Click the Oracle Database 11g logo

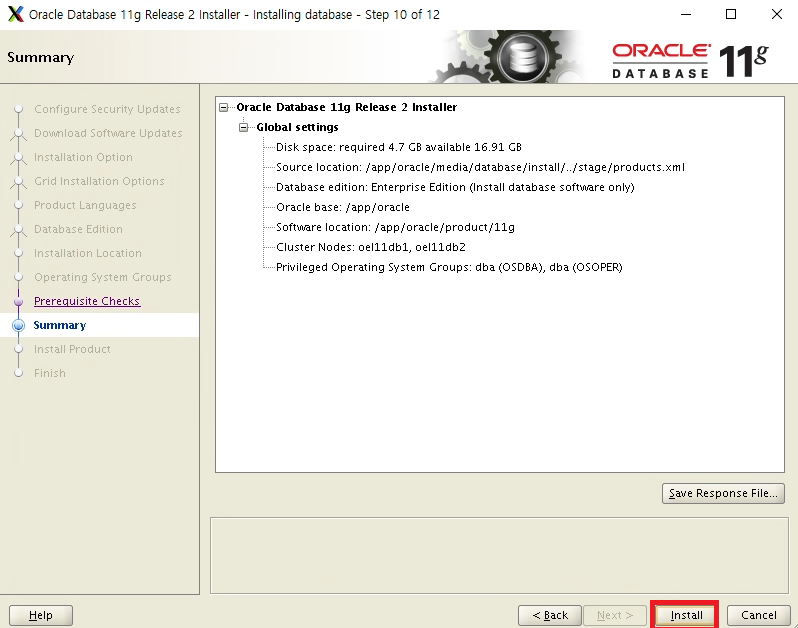pyautogui.click(x=690, y=61)
